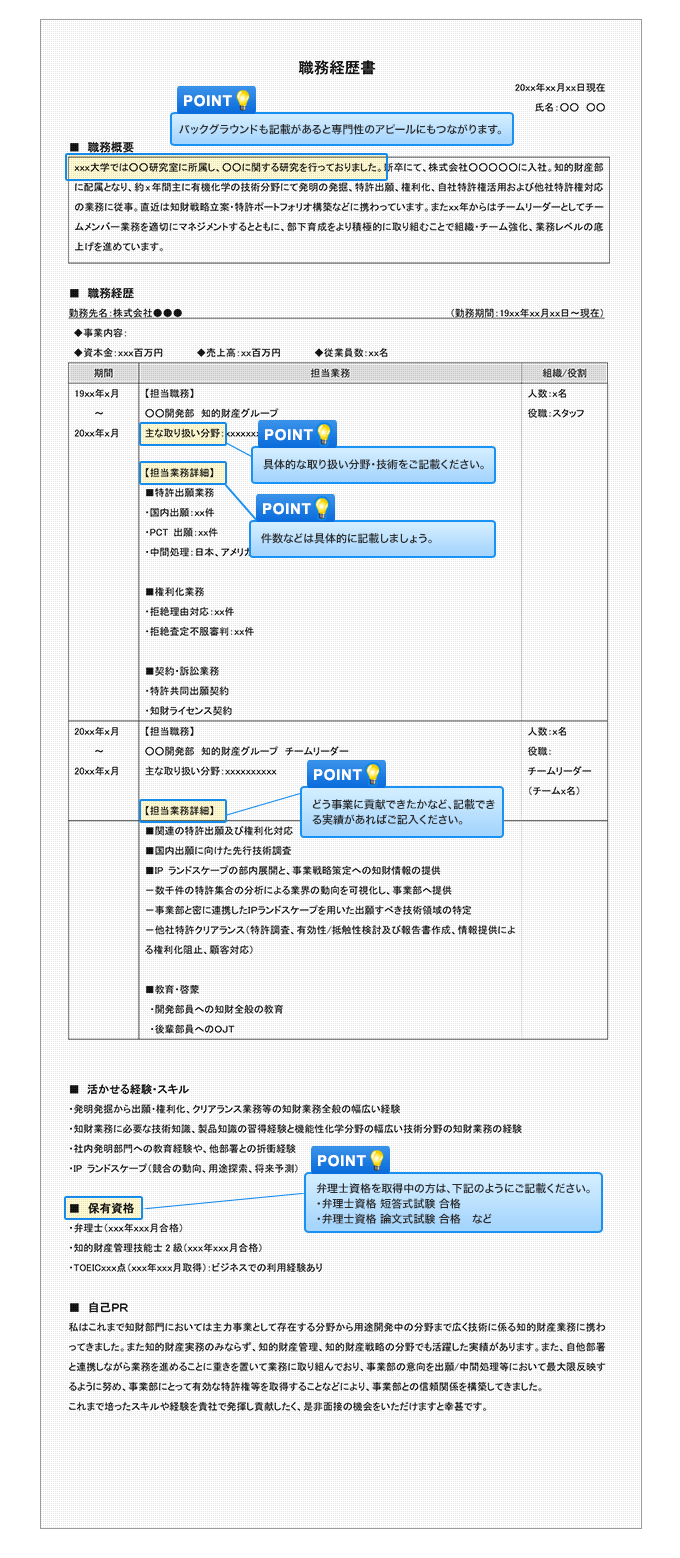Click 【担当業務詳細】 highlight above 特許出願業務

click(182, 472)
